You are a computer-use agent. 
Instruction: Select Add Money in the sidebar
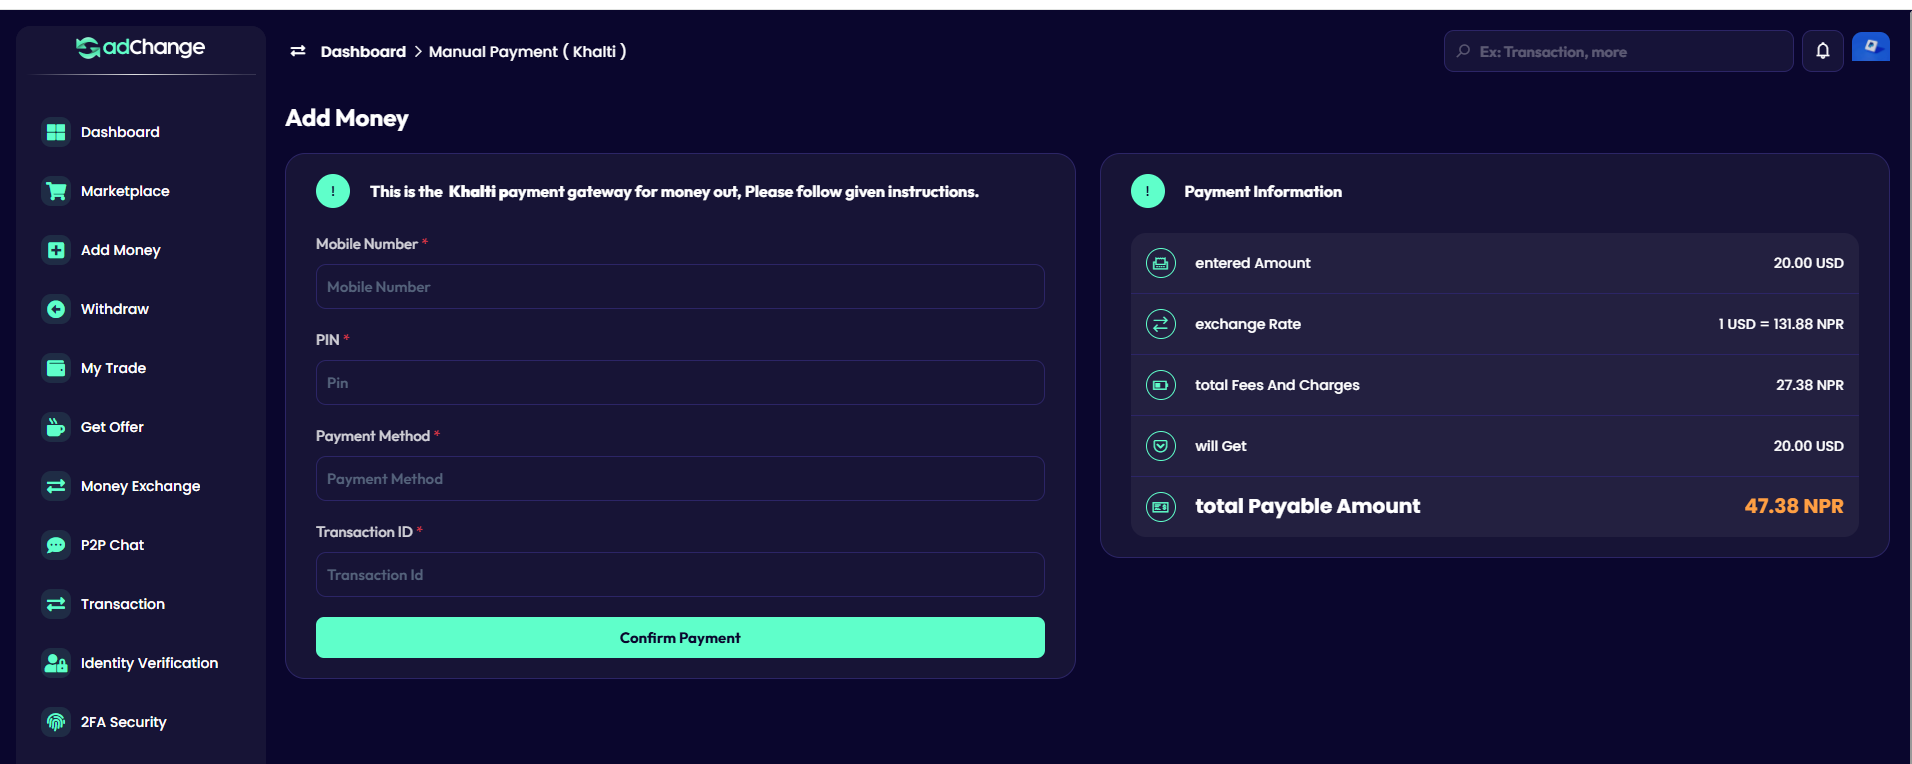pyautogui.click(x=121, y=250)
